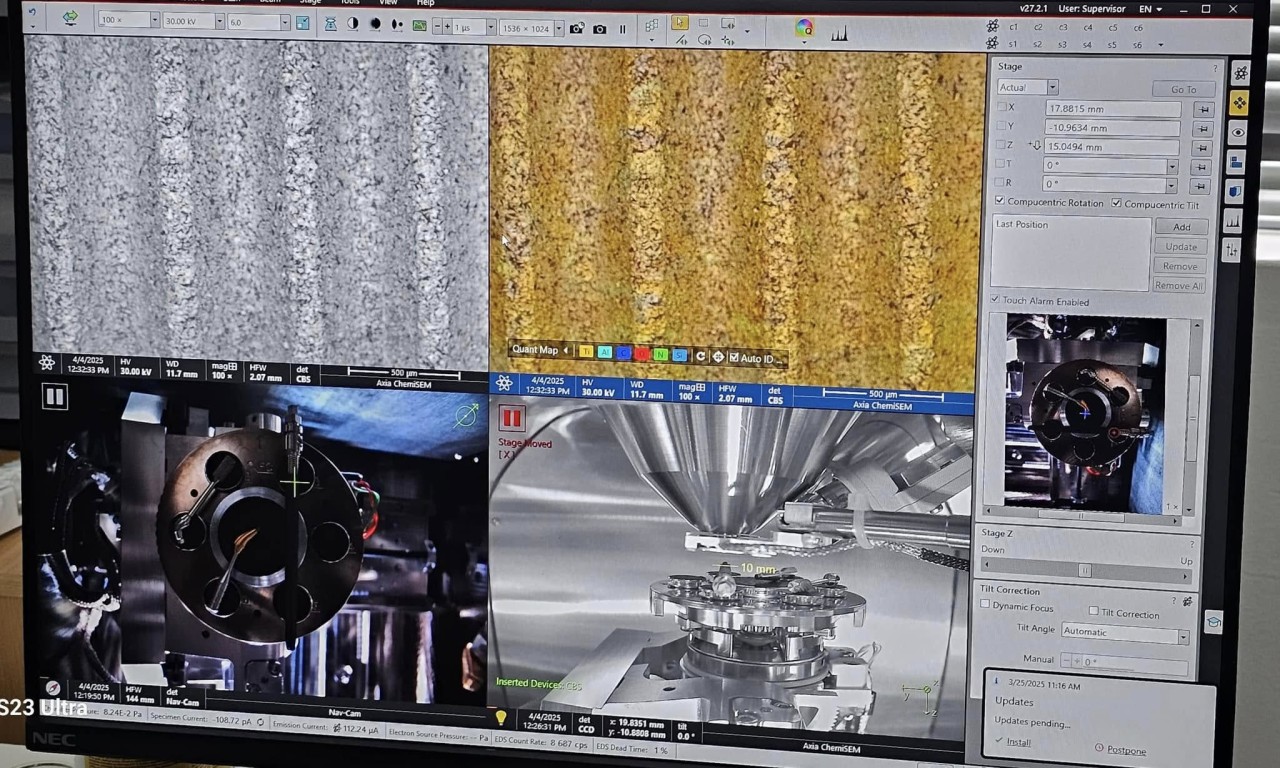
Task: Uncheck Compucentric Rotation checkbox
Action: (999, 202)
